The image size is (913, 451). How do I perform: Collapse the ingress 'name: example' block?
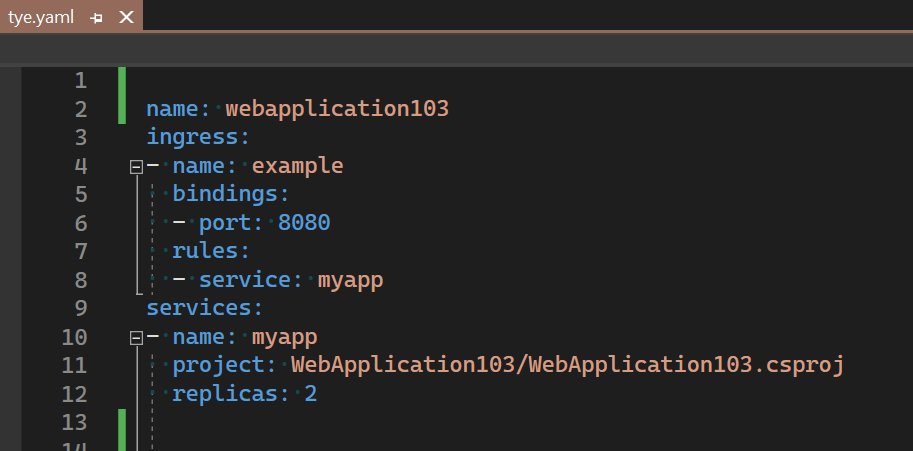(x=136, y=168)
